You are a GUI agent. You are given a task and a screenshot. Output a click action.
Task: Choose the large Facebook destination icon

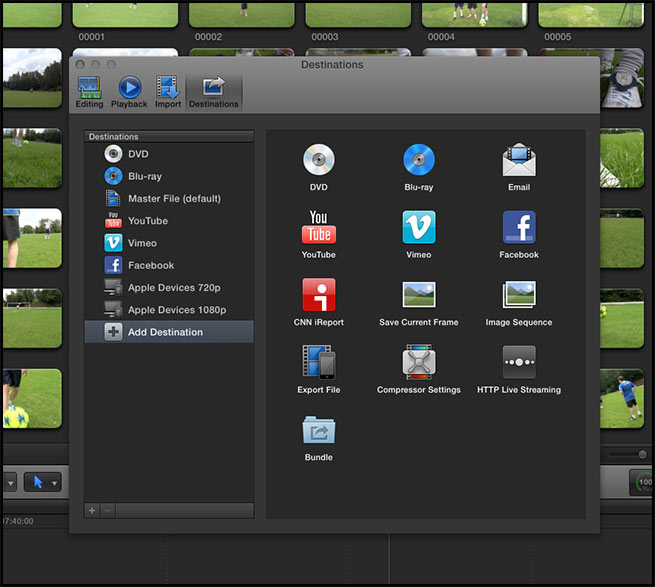pyautogui.click(x=519, y=227)
